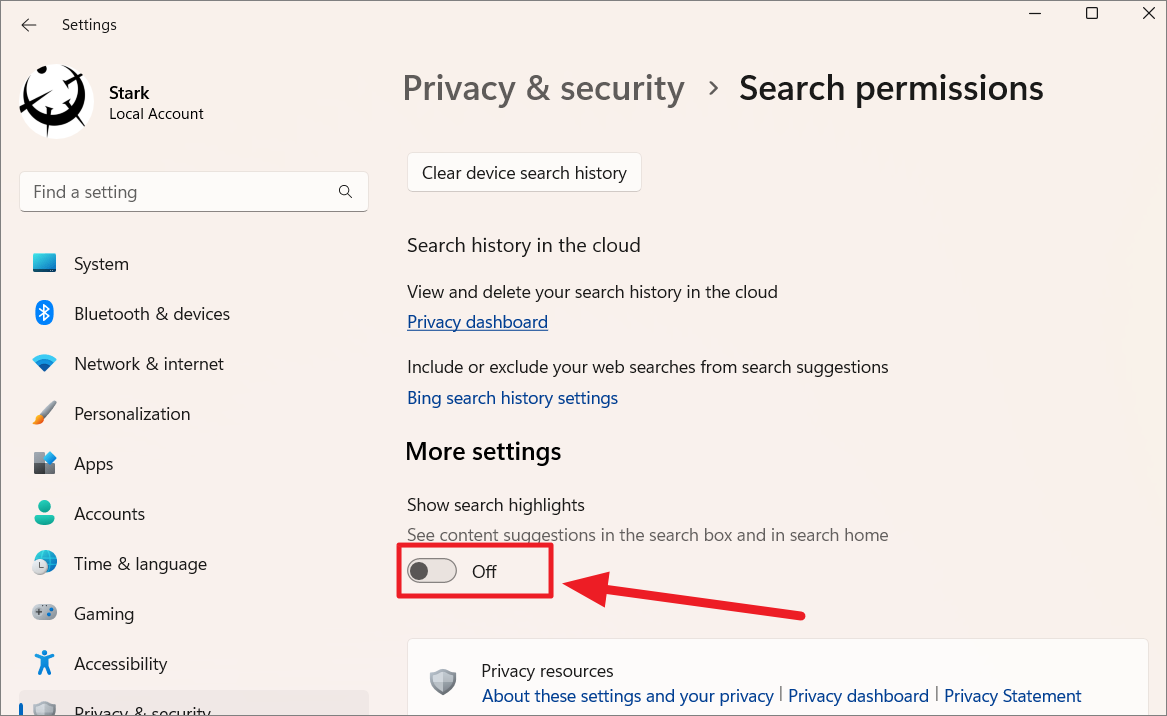Open System settings icon in sidebar

(x=44, y=263)
